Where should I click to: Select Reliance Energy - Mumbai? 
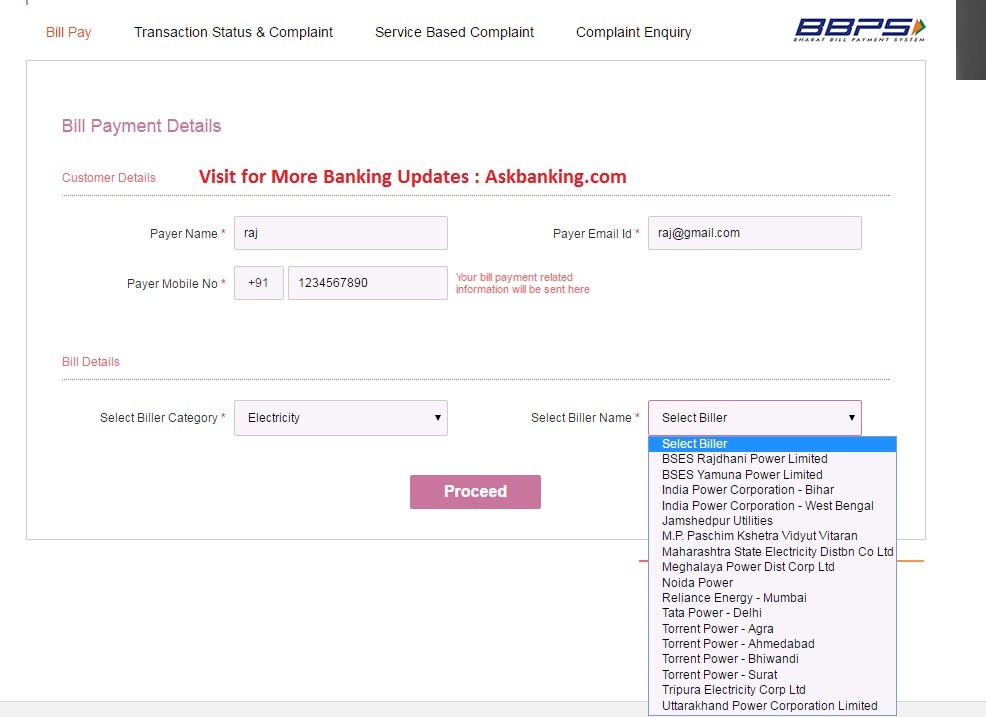(x=772, y=598)
